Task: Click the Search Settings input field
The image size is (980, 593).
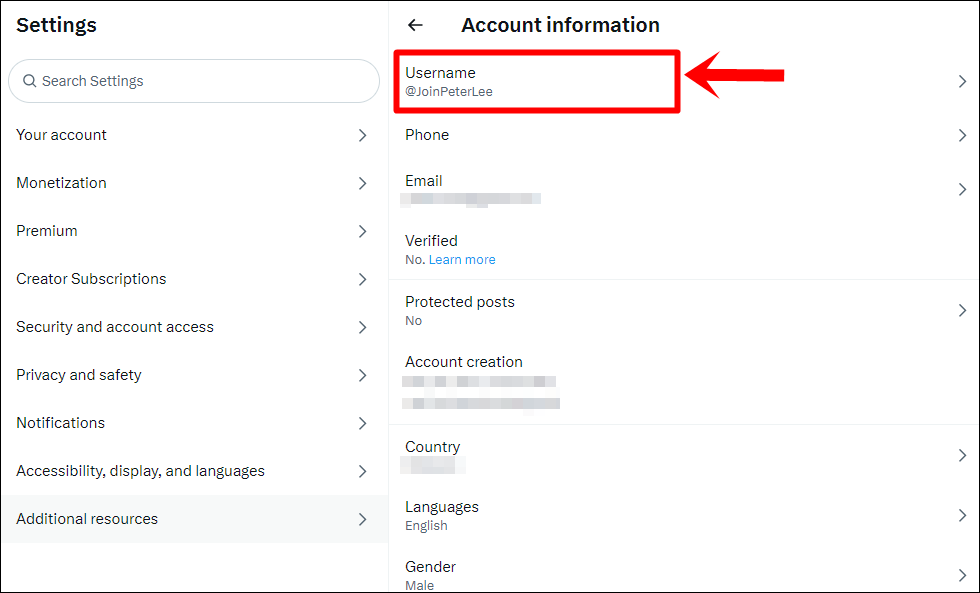Action: pyautogui.click(x=194, y=80)
